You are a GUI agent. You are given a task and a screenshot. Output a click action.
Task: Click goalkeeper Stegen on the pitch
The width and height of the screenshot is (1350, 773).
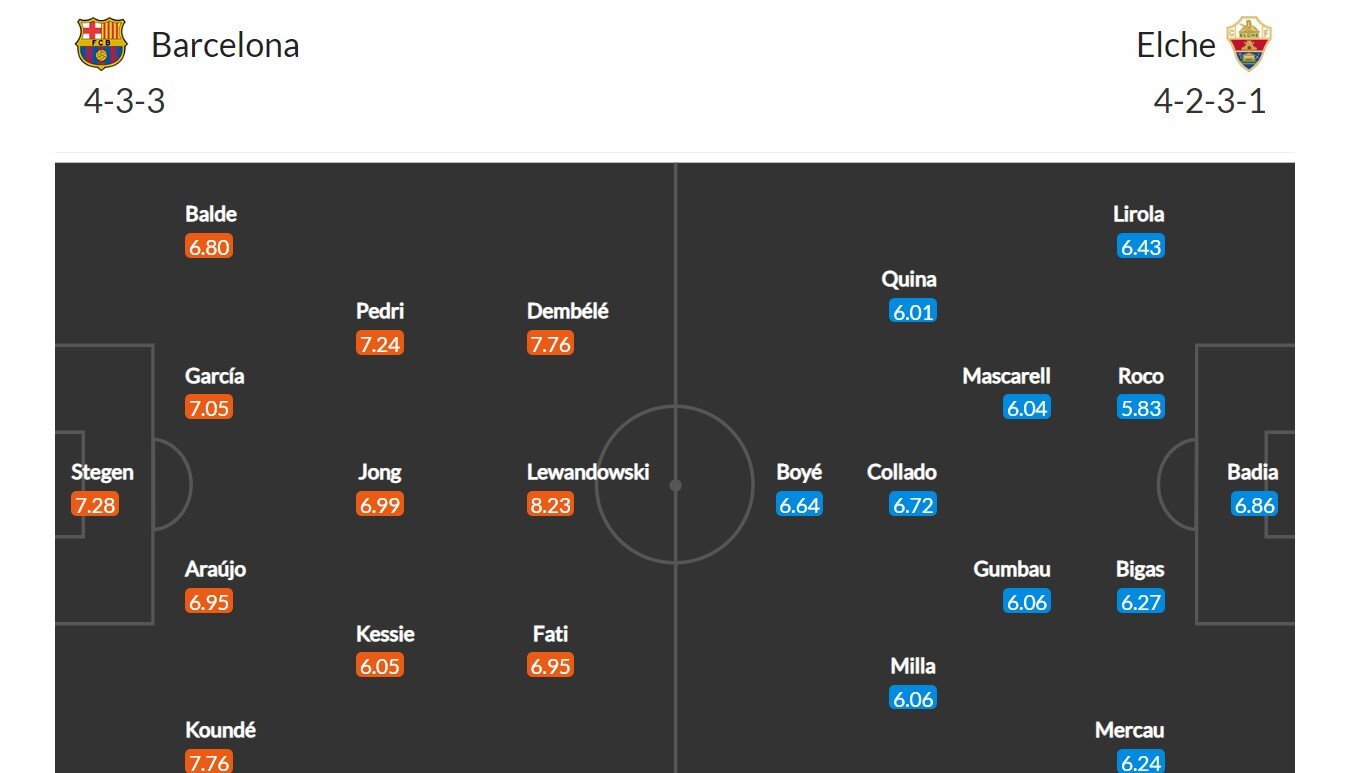(102, 472)
